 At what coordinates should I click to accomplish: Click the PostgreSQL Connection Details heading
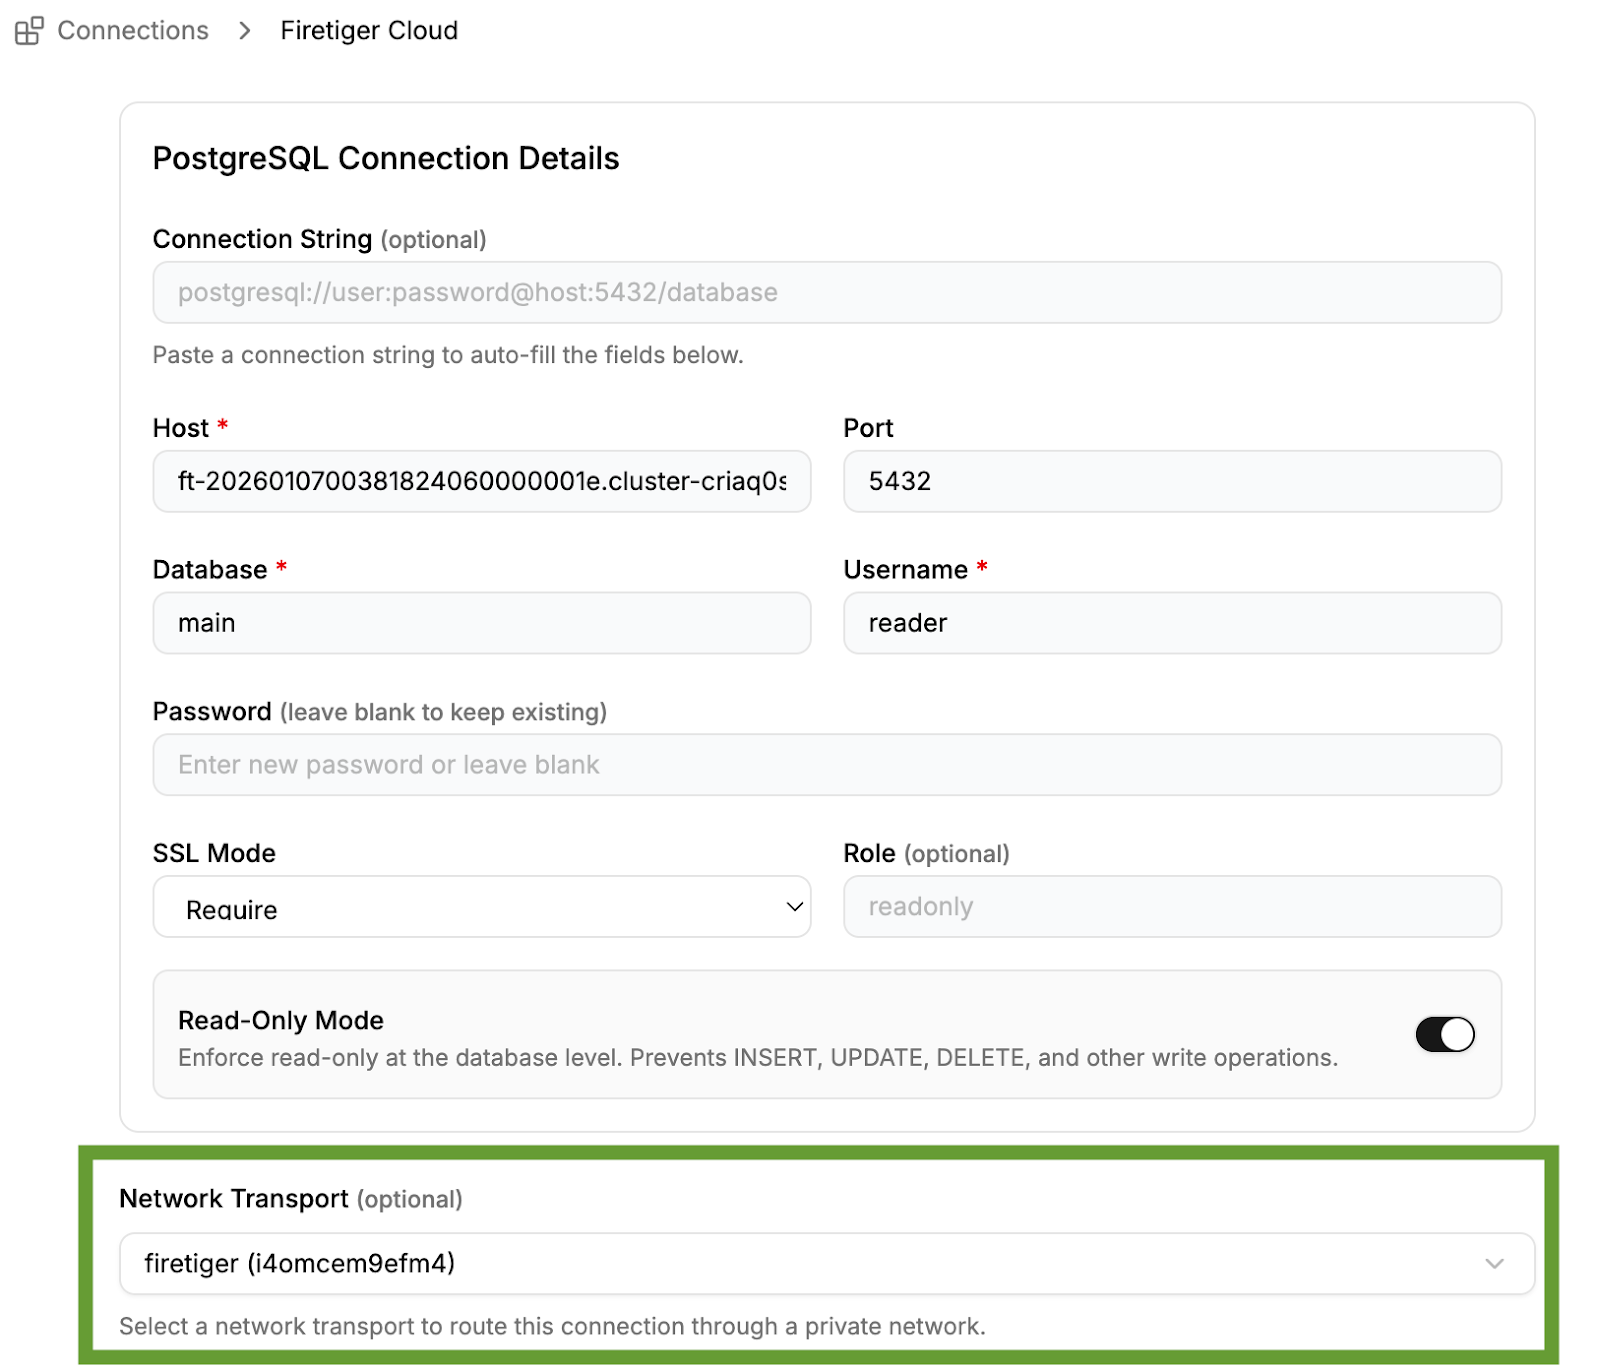pos(385,158)
